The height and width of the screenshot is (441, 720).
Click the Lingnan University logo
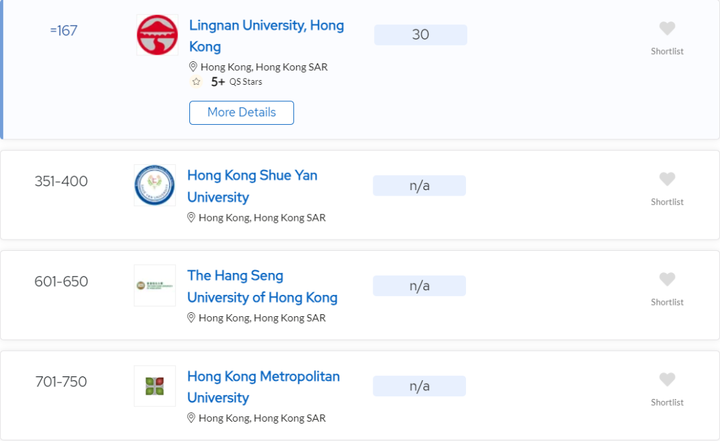click(x=157, y=35)
